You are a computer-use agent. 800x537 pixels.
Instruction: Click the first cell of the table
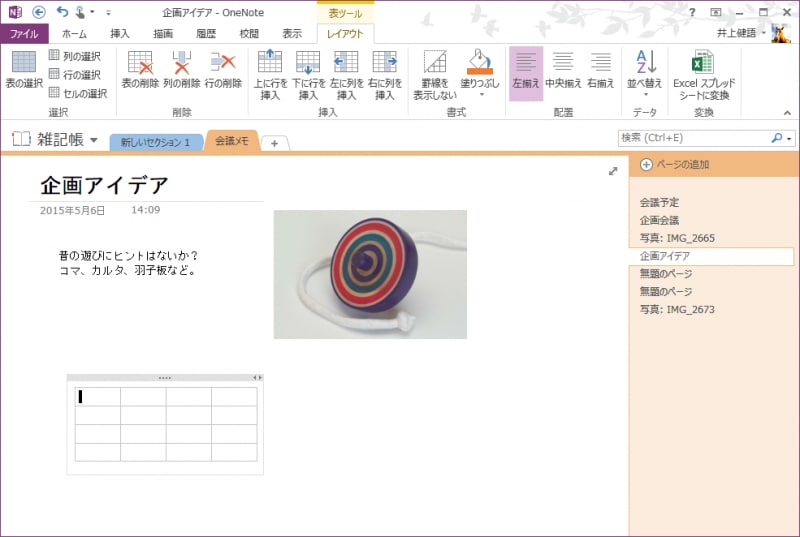97,396
